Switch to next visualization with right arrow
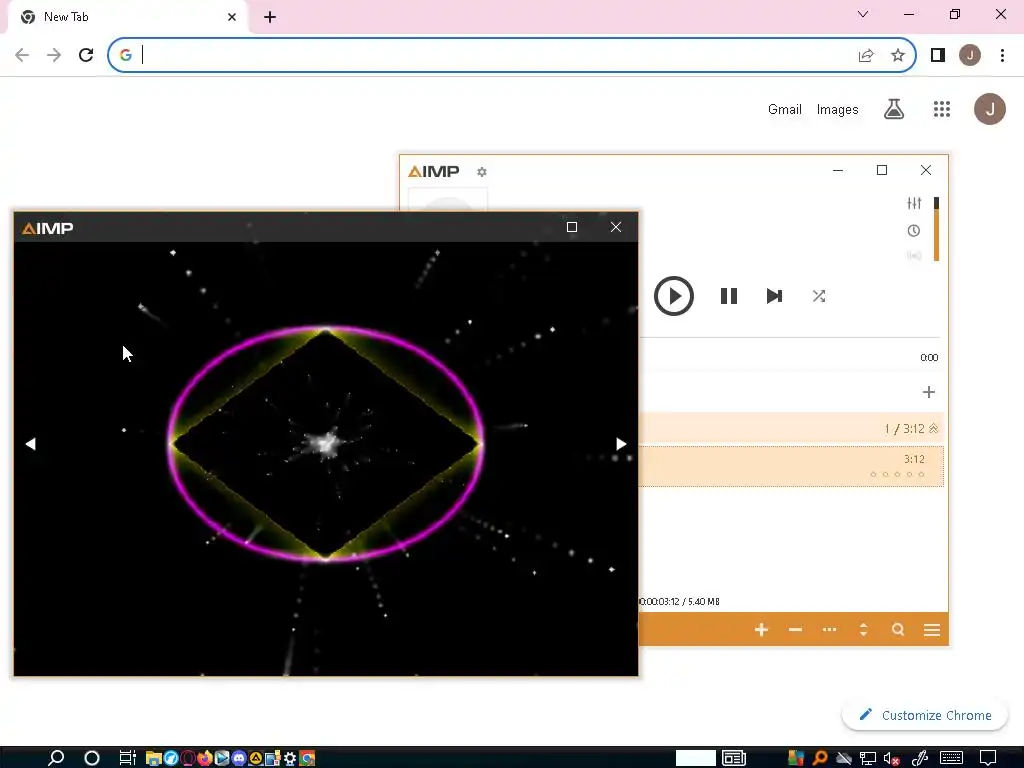This screenshot has height=768, width=1024. click(x=621, y=444)
